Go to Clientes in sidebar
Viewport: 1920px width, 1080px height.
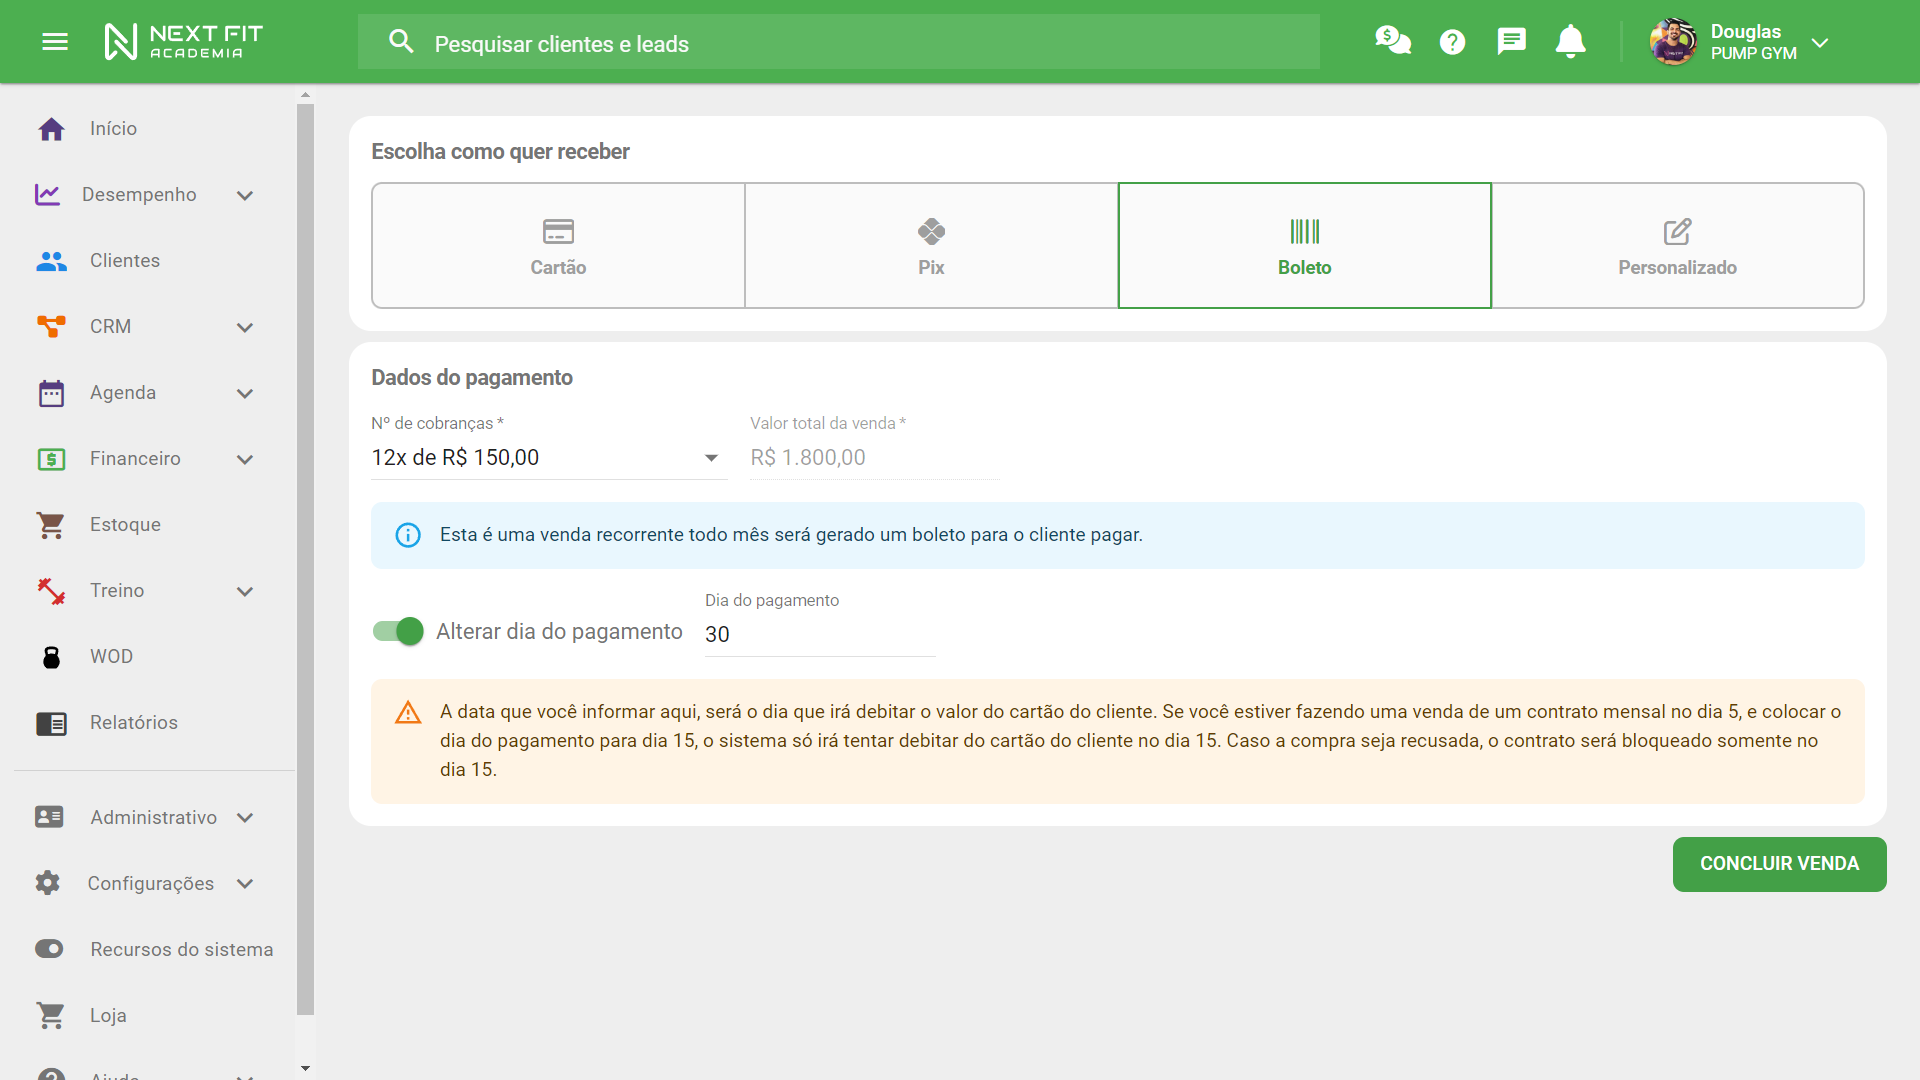click(x=125, y=261)
